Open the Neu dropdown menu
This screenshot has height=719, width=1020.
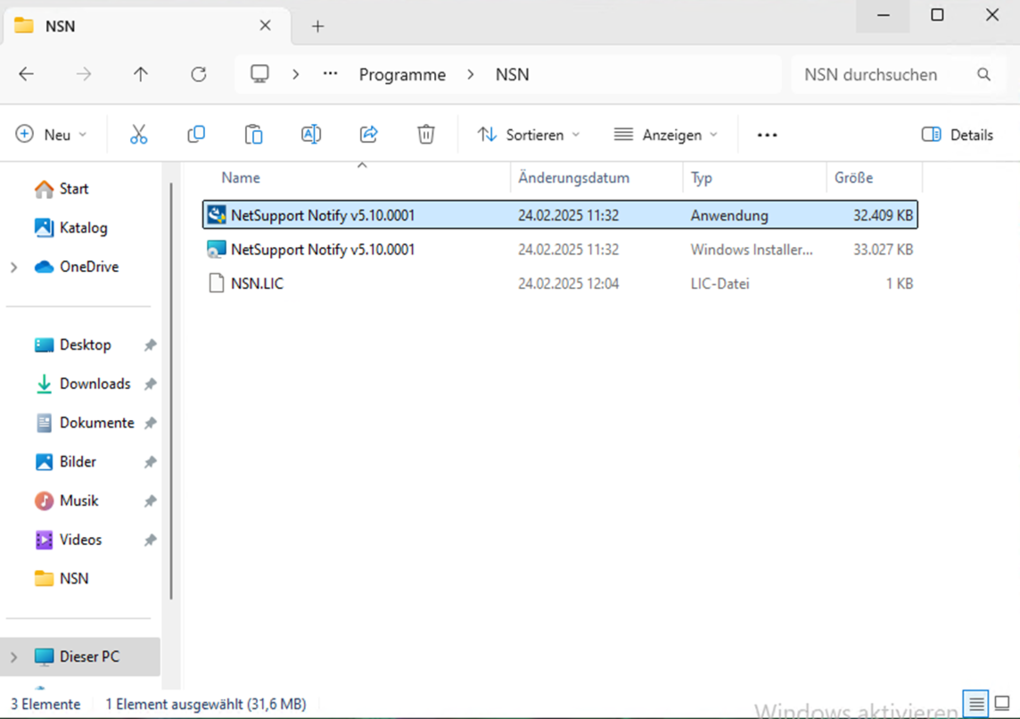coord(52,134)
